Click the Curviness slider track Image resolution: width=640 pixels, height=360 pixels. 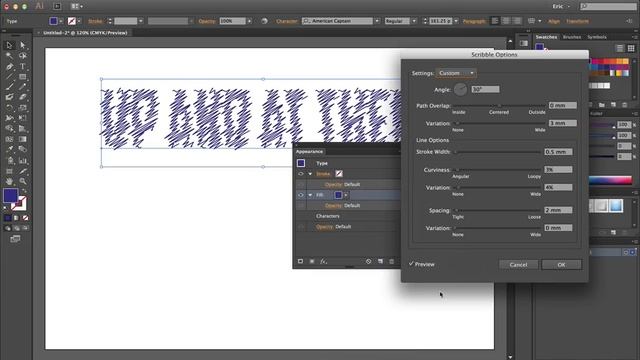[498, 169]
